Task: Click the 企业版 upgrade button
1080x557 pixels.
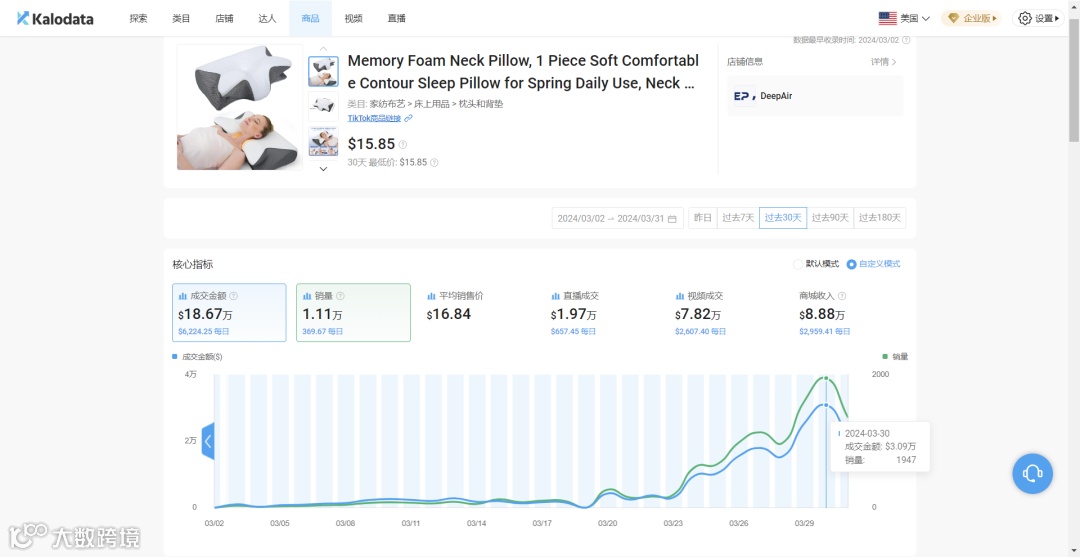Action: 972,18
